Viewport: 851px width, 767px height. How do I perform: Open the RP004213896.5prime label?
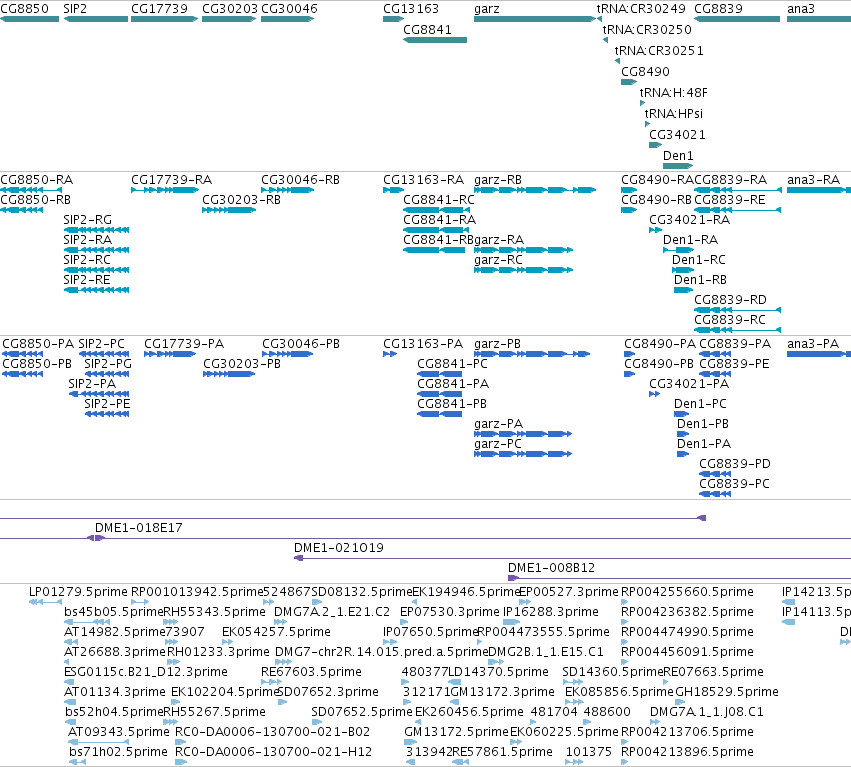point(687,752)
